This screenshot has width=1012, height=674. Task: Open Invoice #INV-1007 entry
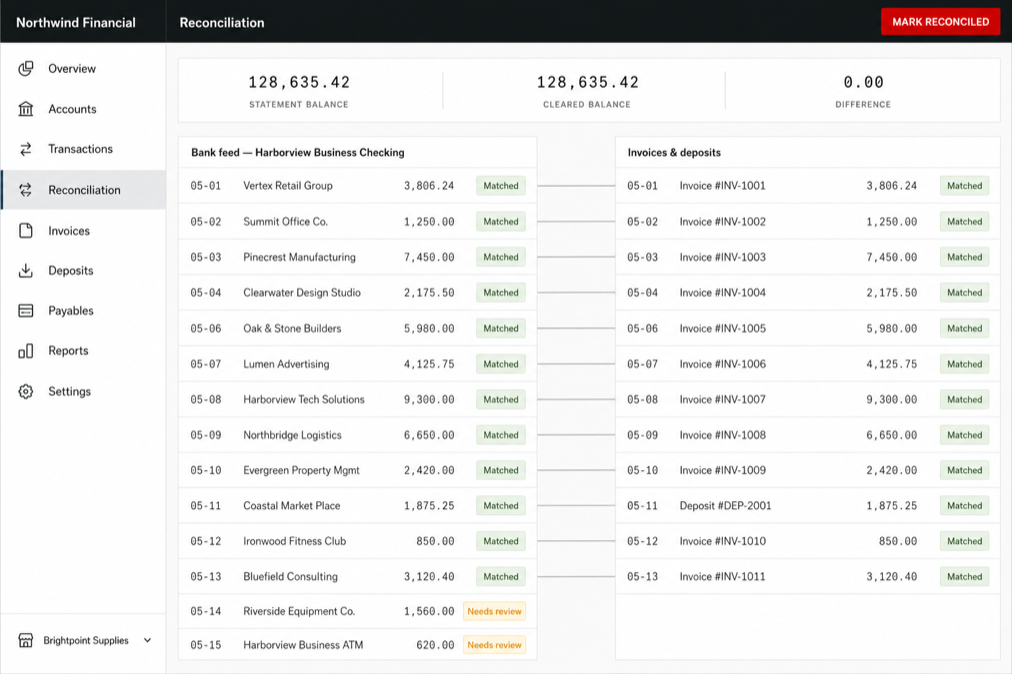tap(807, 400)
